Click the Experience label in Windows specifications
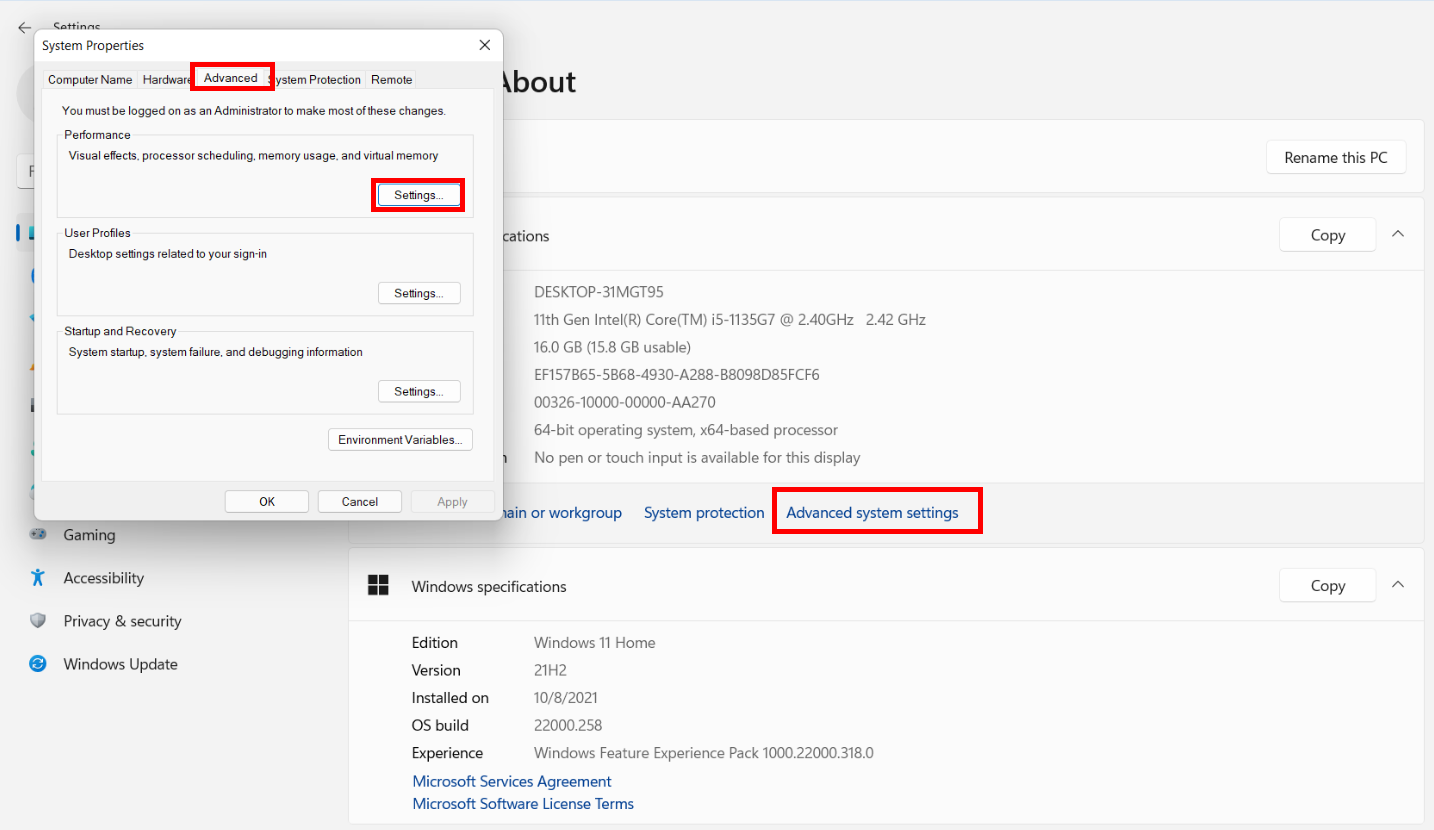This screenshot has height=830, width=1434. [447, 753]
